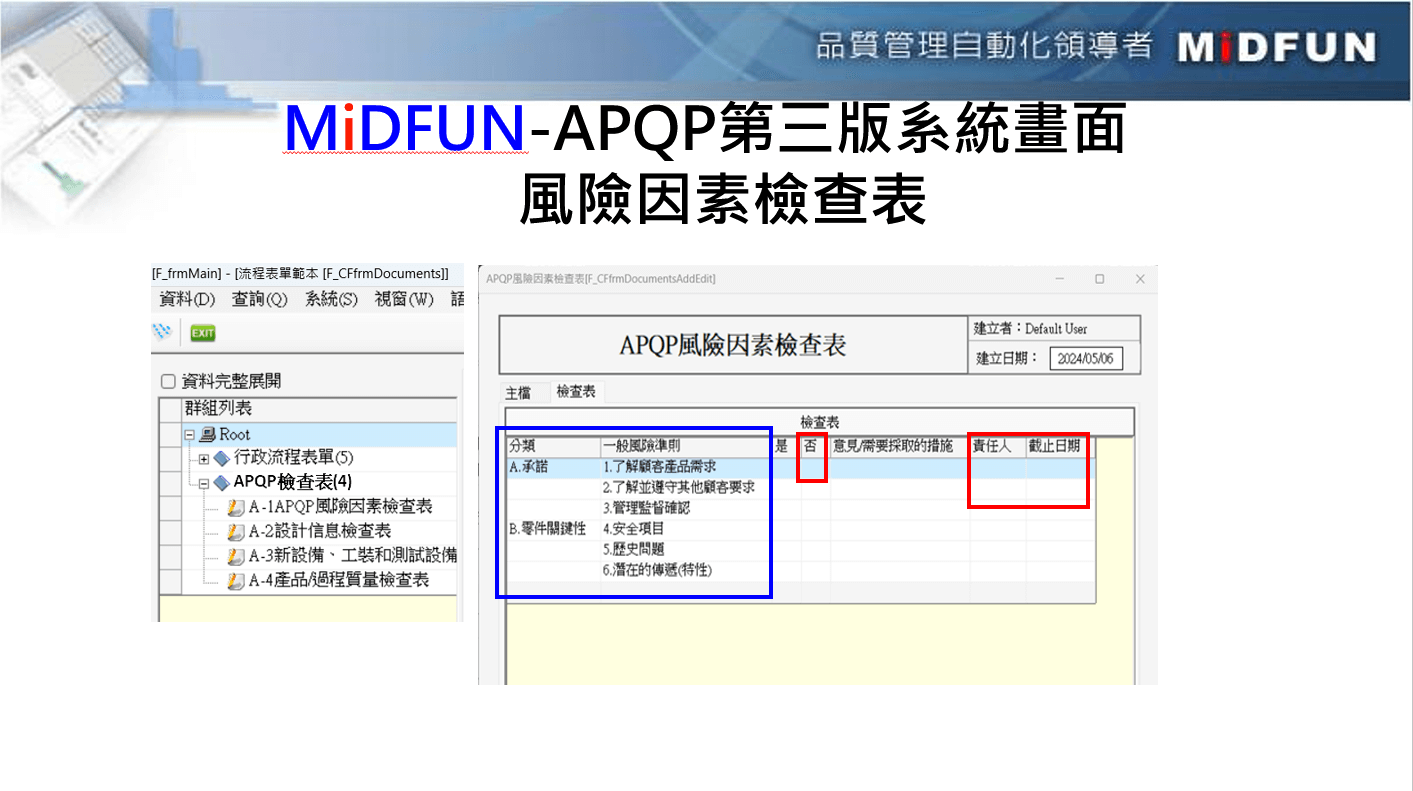Viewport: 1413px width, 791px height.
Task: Click the 分類 column header
Action: coord(553,446)
